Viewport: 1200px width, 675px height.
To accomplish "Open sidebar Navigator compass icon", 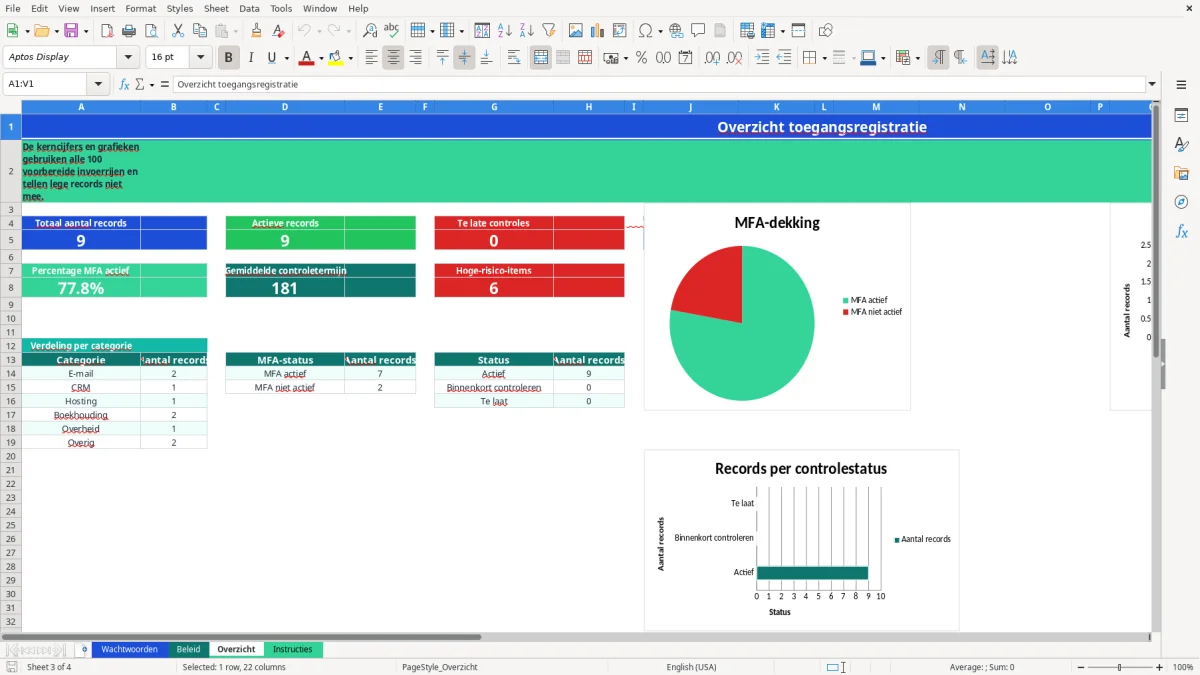I will tap(1181, 202).
